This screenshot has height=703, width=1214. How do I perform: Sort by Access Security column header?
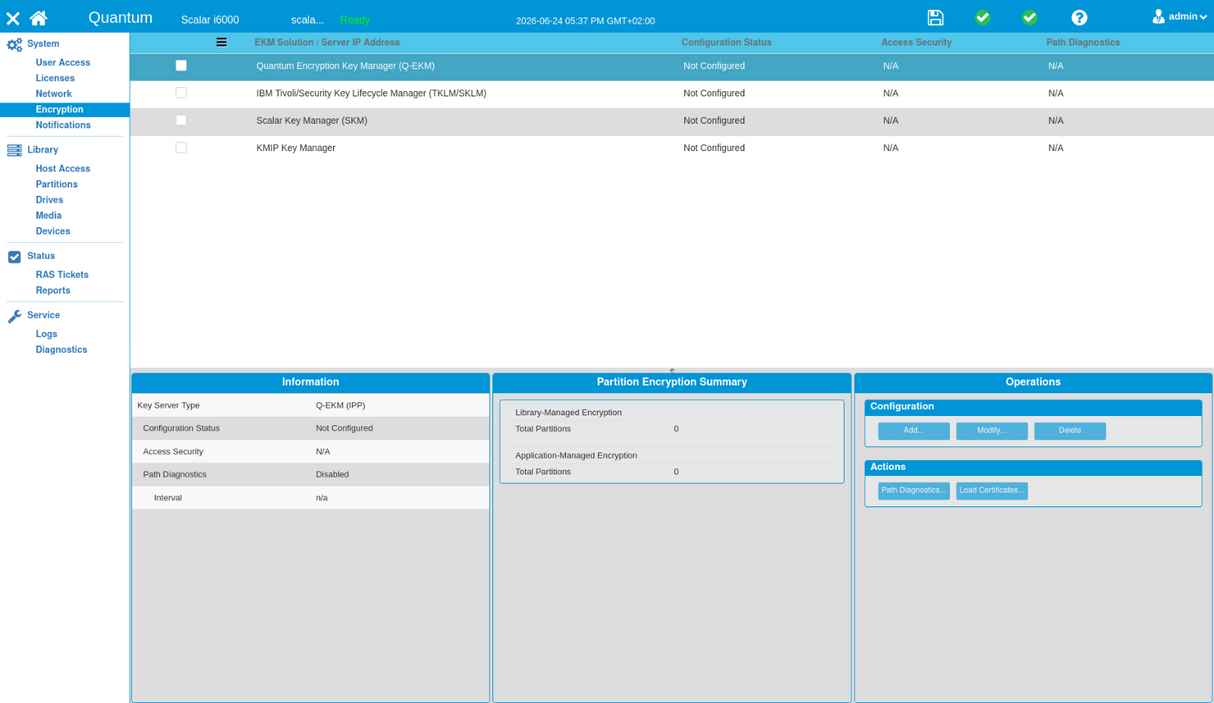916,42
